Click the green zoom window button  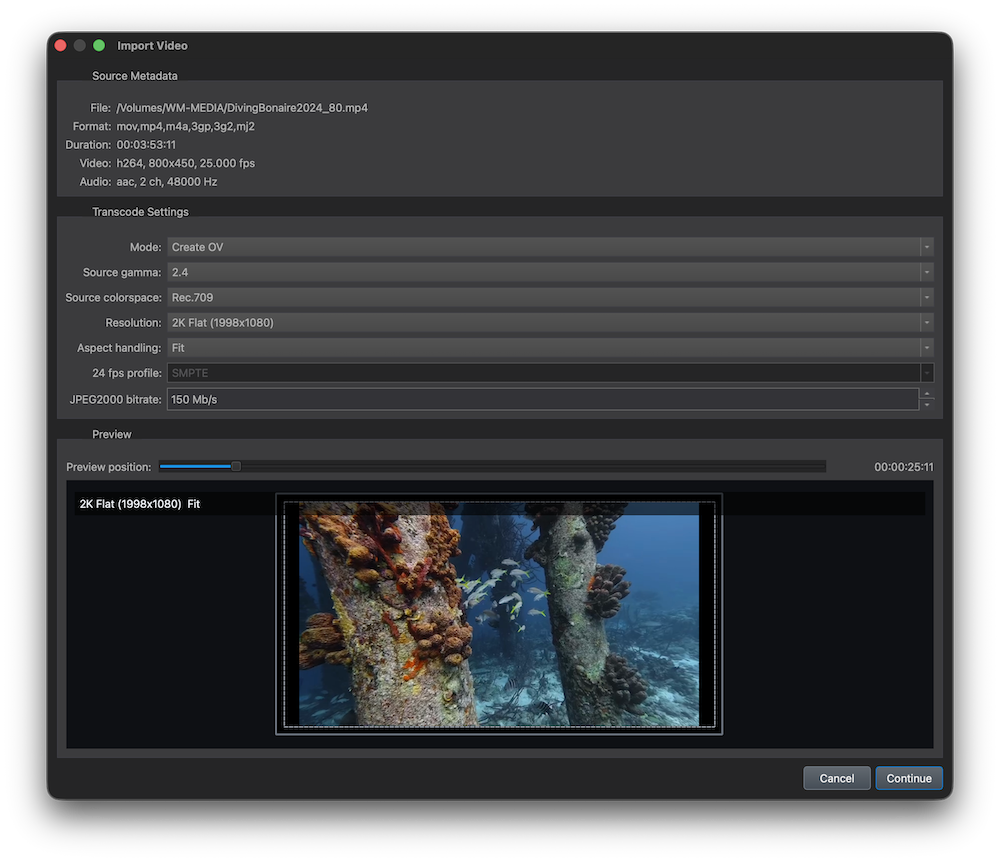(99, 45)
